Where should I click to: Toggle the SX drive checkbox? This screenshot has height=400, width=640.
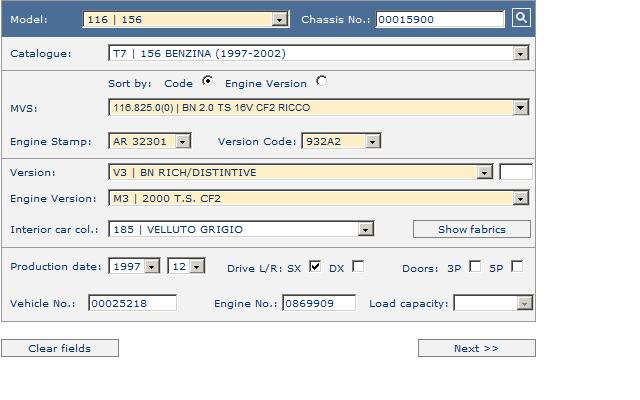click(315, 267)
